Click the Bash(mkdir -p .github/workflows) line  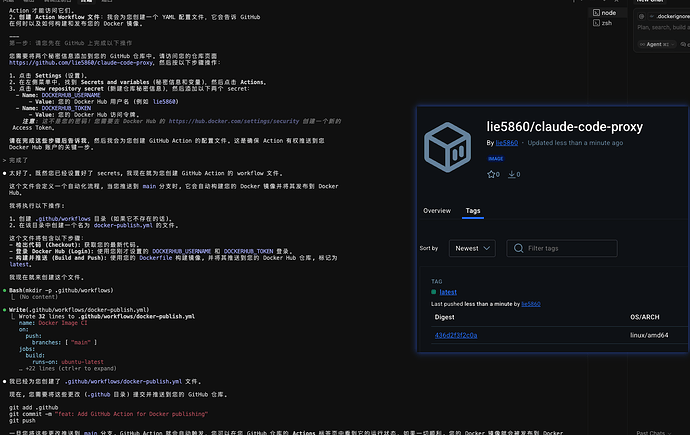[61, 290]
